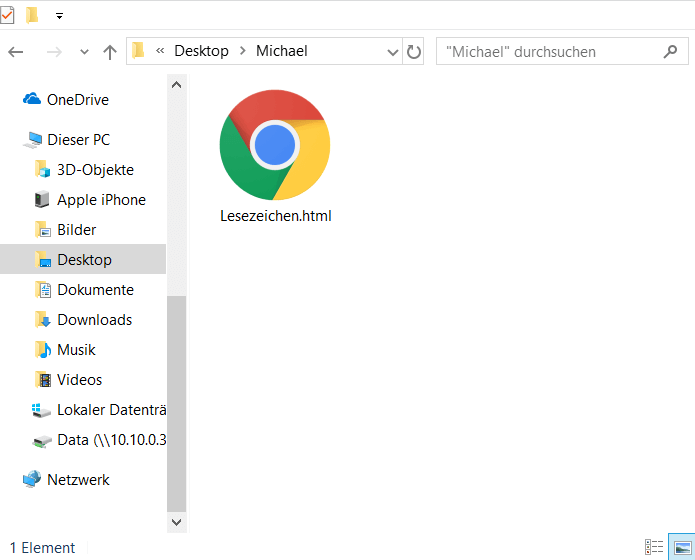Switch to large icons view in status bar
Image resolution: width=695 pixels, height=560 pixels.
682,548
